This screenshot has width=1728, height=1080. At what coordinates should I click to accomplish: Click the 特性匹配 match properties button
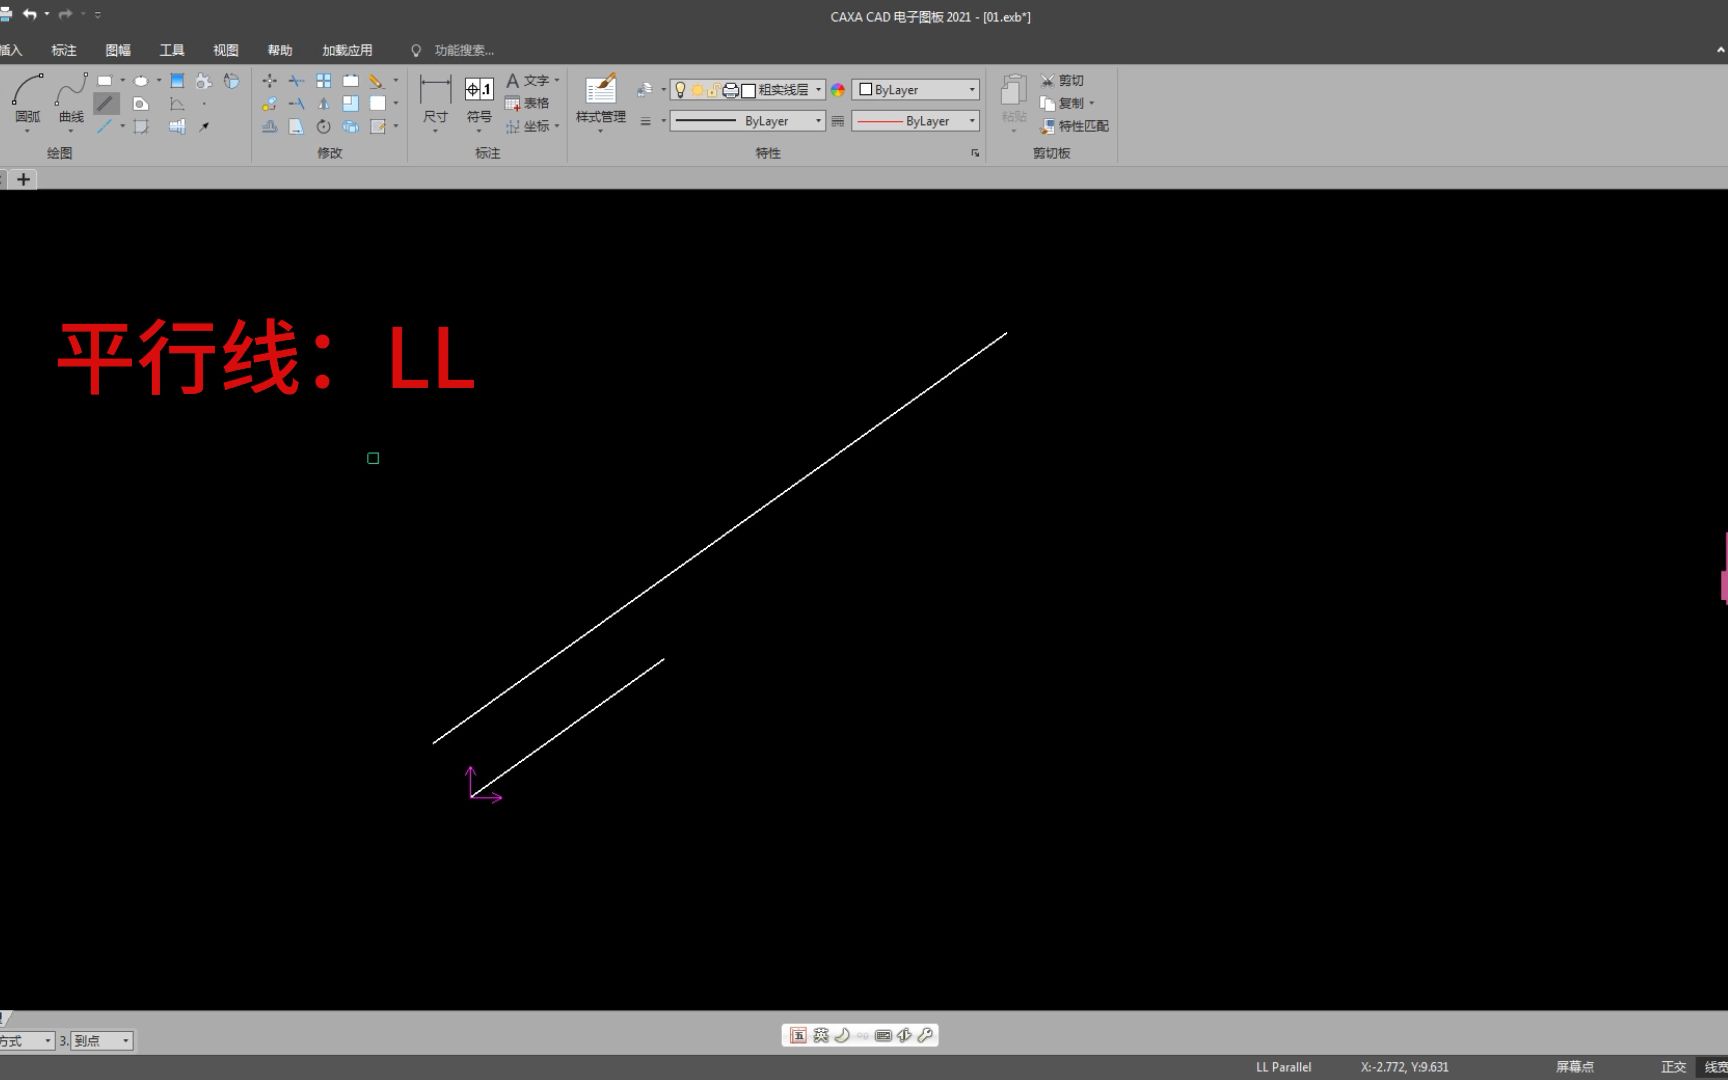[1074, 126]
